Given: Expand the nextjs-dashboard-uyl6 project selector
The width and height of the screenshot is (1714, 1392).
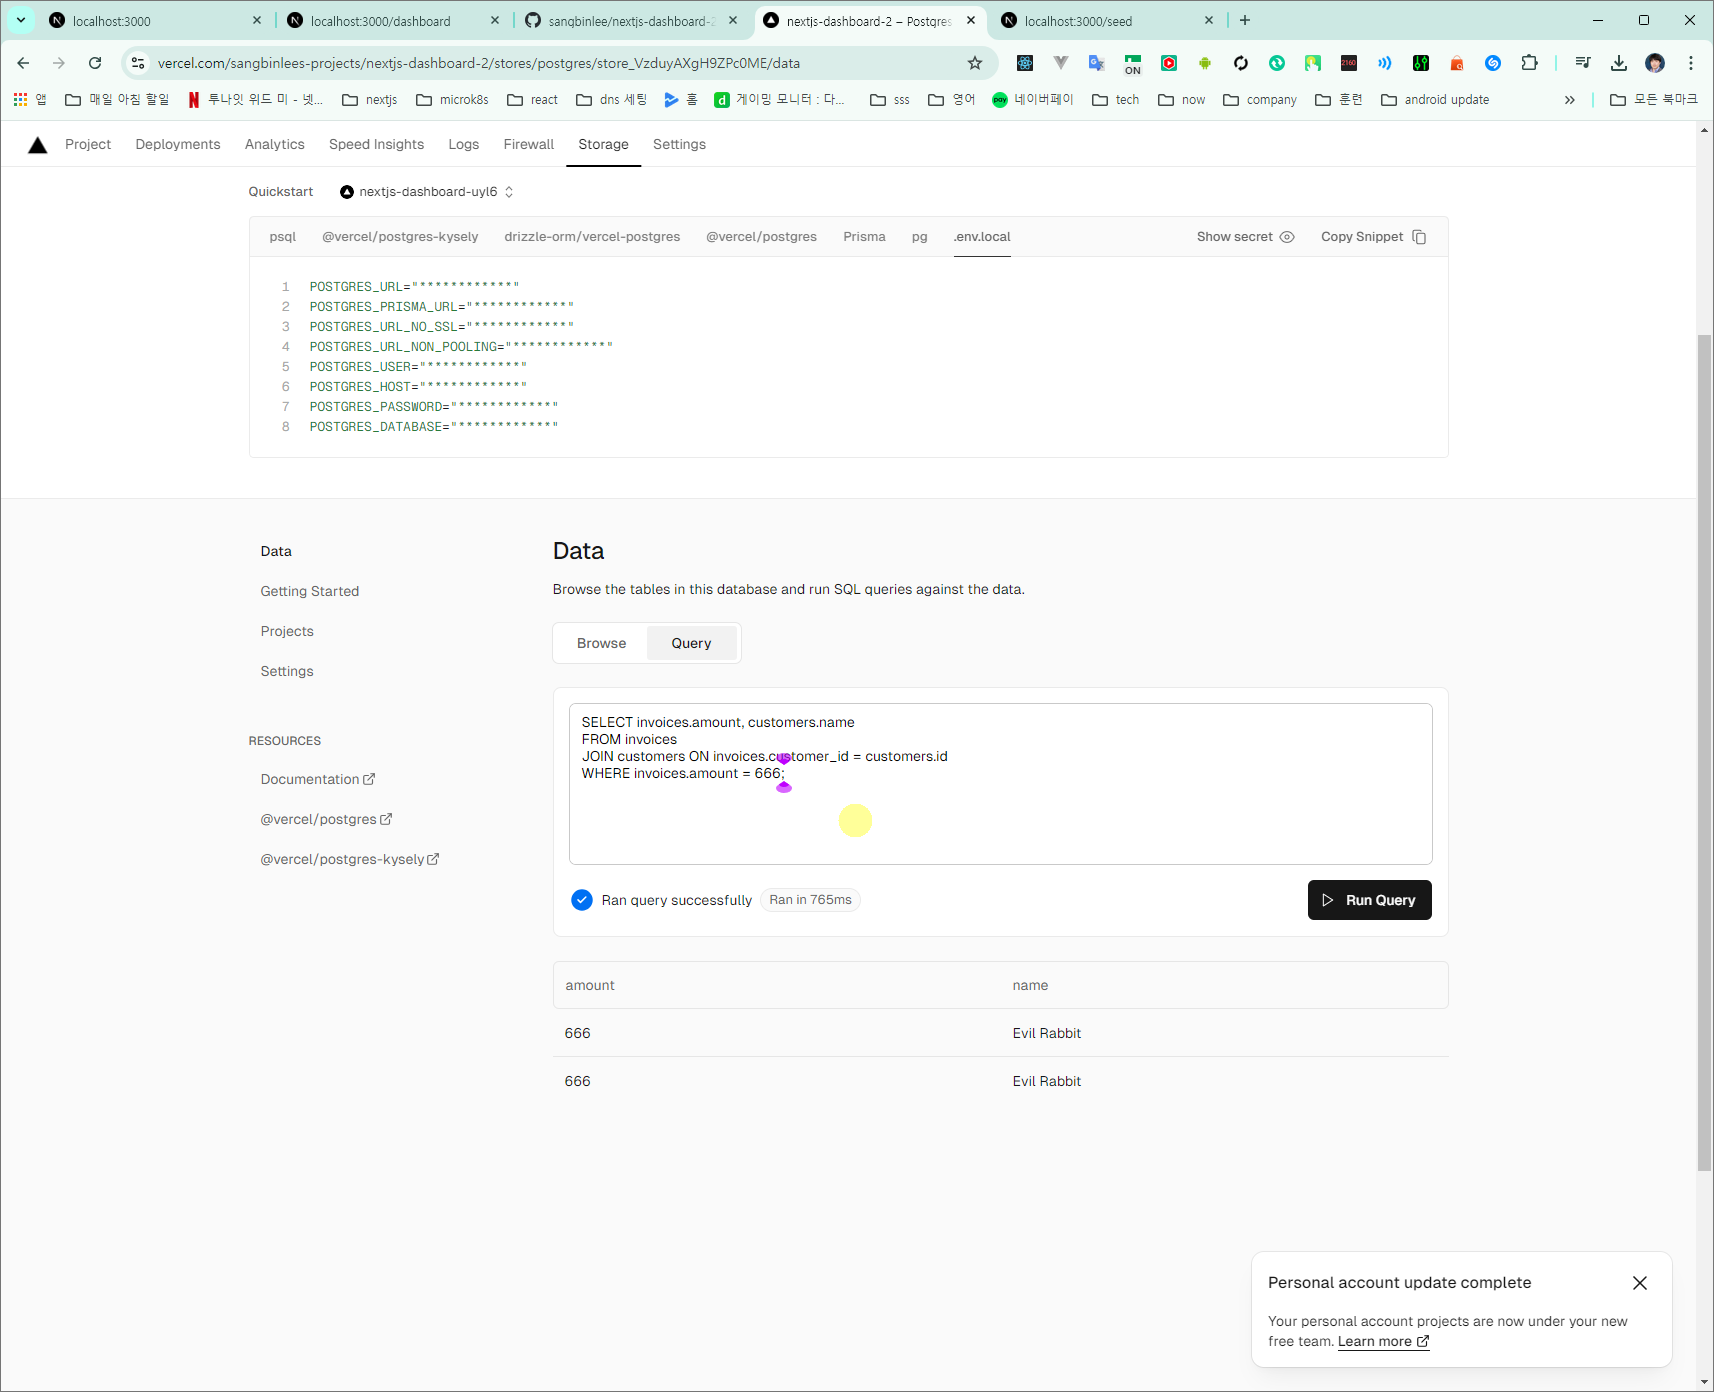Looking at the screenshot, I should pyautogui.click(x=427, y=192).
